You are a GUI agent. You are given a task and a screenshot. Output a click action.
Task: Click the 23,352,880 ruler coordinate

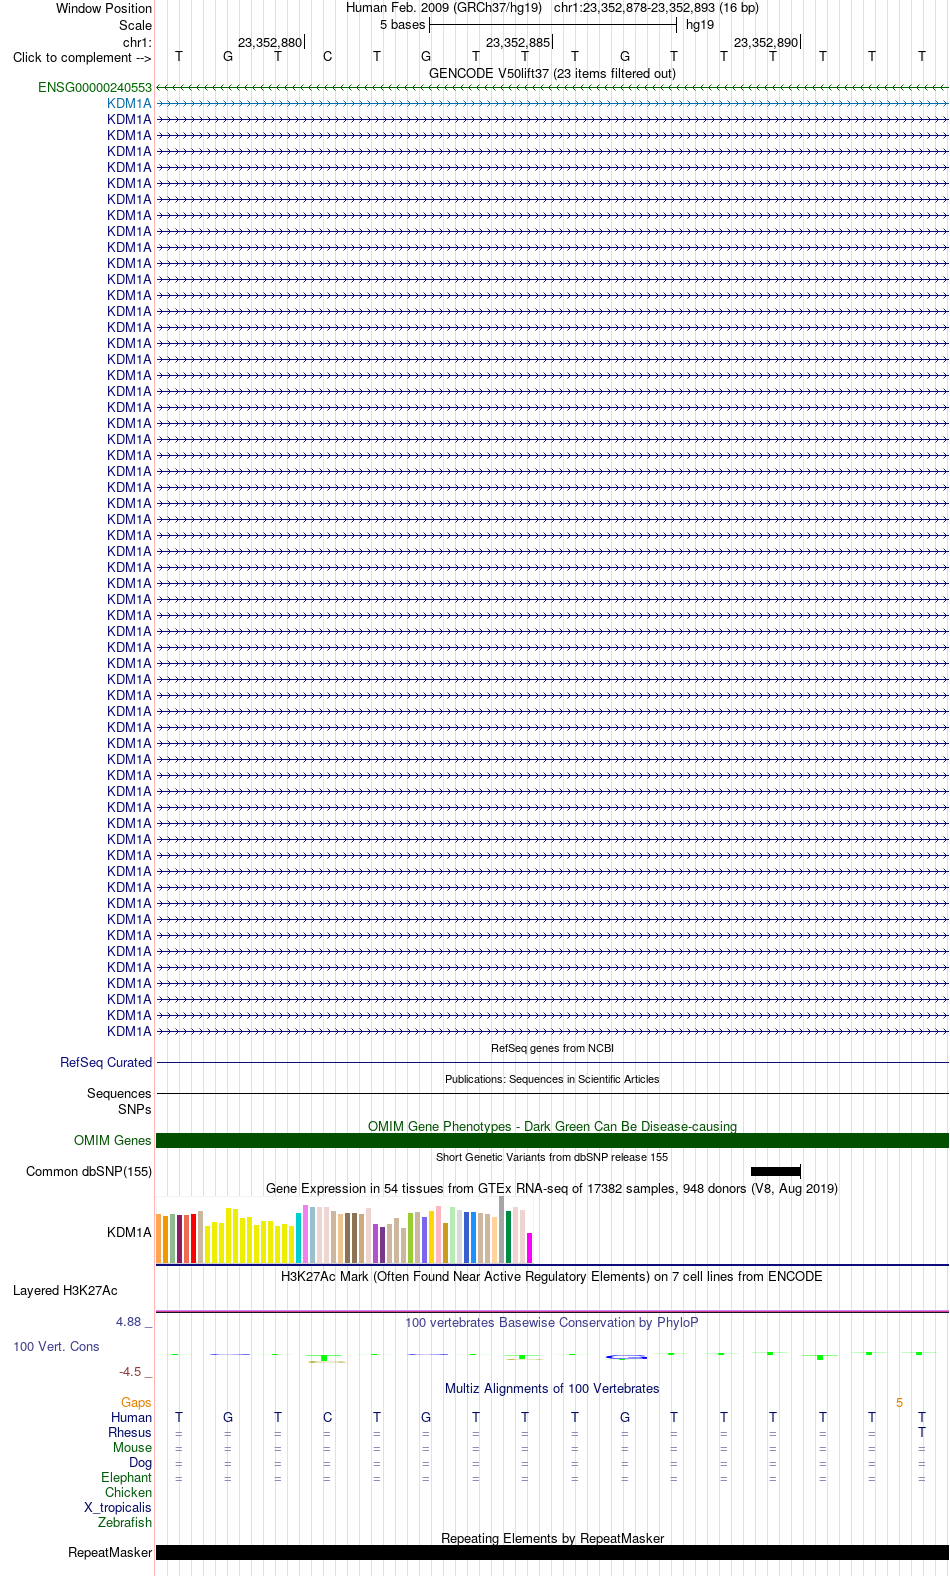coord(270,43)
